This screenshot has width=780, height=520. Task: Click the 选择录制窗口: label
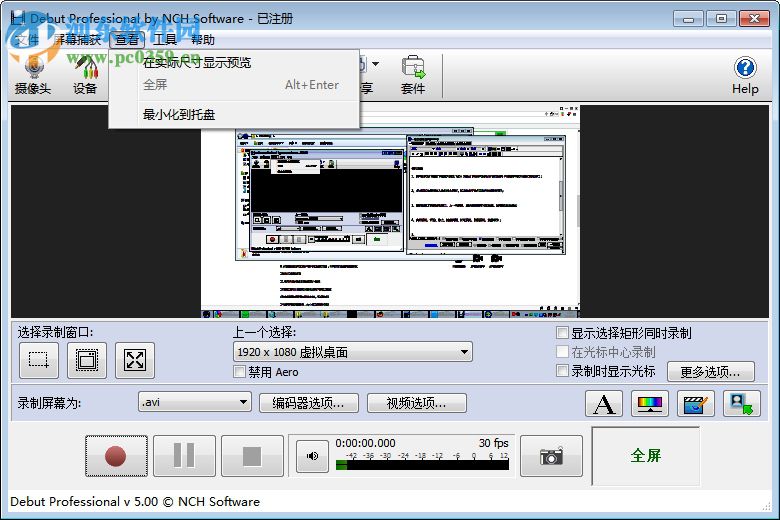point(56,332)
